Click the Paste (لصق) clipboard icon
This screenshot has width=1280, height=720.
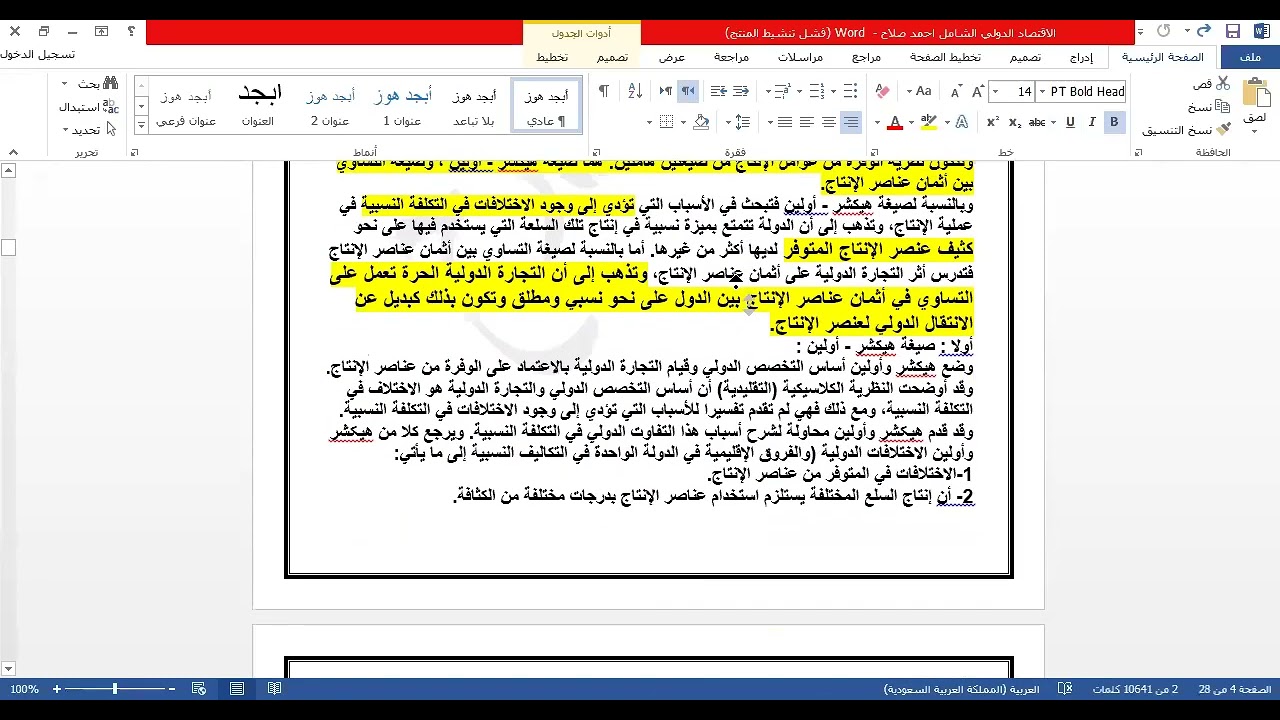(1255, 92)
